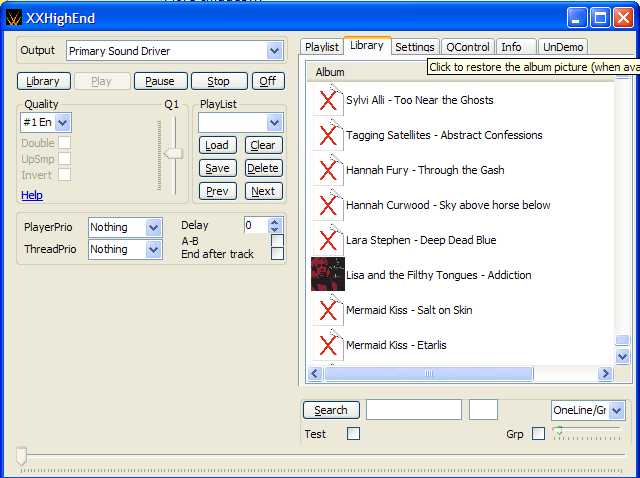Click the horizontal scrollbar thumb in album list
Screen dimensions: 640x478
429,374
